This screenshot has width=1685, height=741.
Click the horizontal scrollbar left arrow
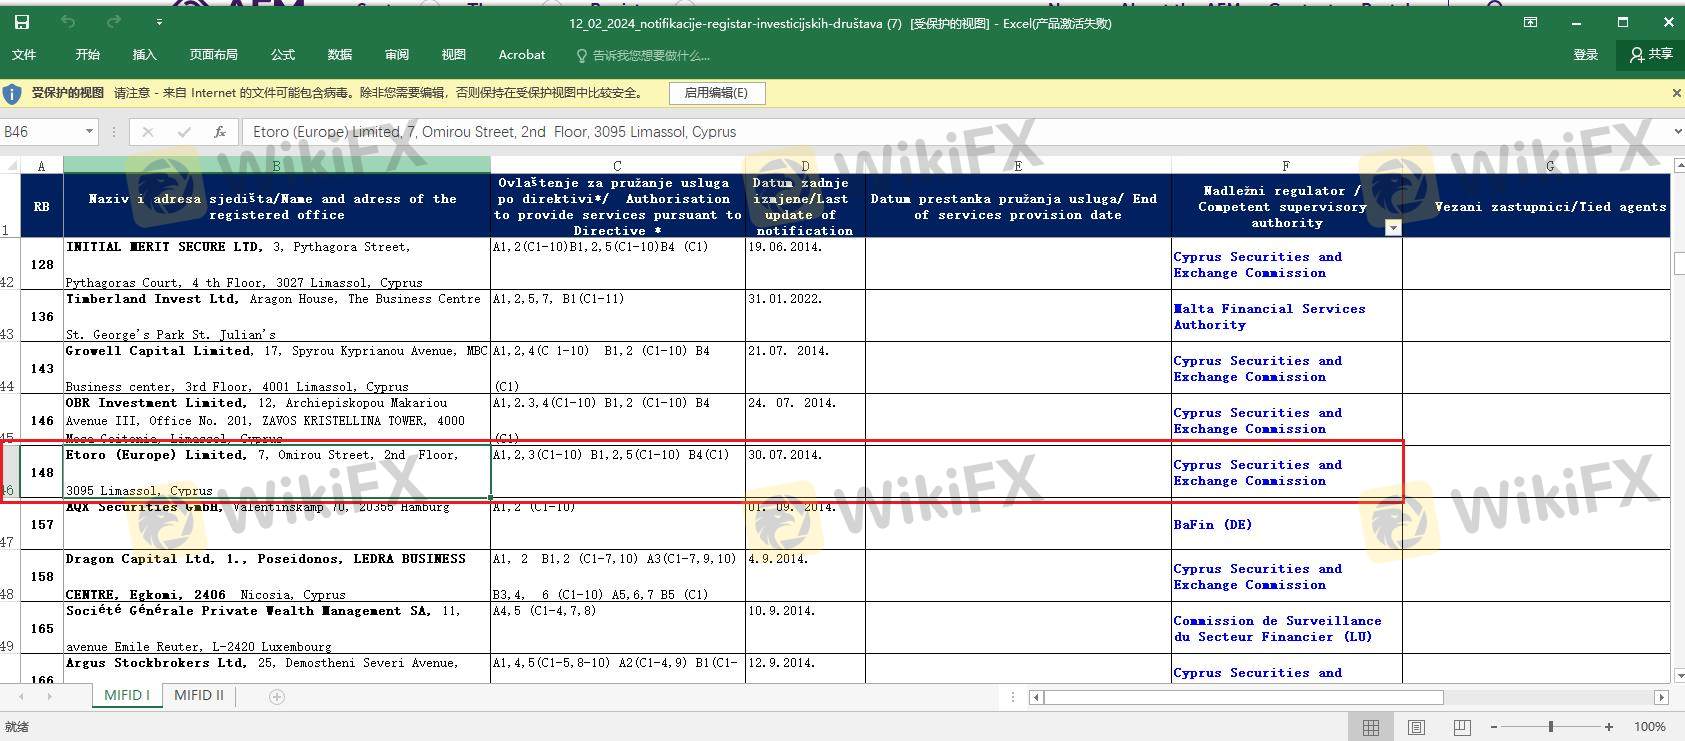1036,697
